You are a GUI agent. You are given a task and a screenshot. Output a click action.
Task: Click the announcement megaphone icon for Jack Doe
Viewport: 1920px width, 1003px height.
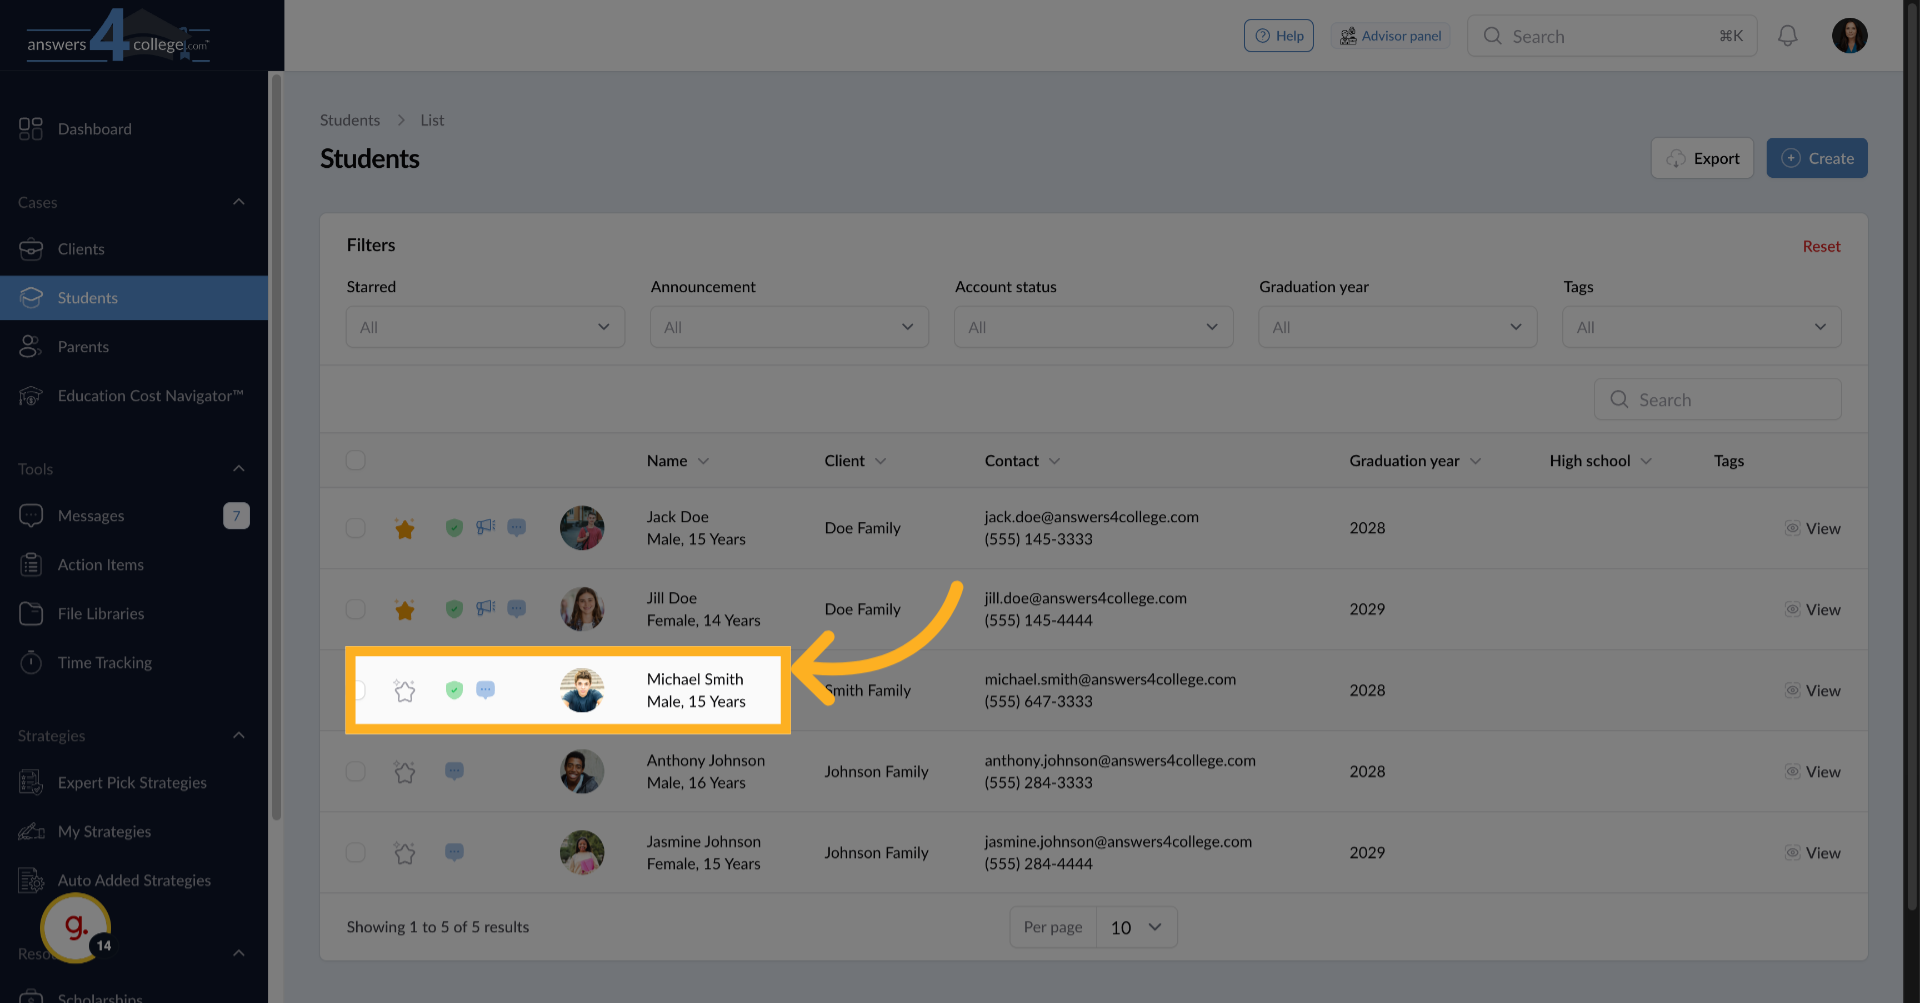click(485, 527)
